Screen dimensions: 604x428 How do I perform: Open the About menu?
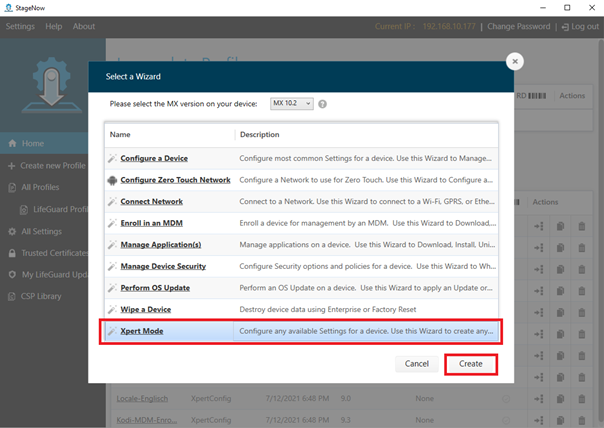[x=84, y=26]
